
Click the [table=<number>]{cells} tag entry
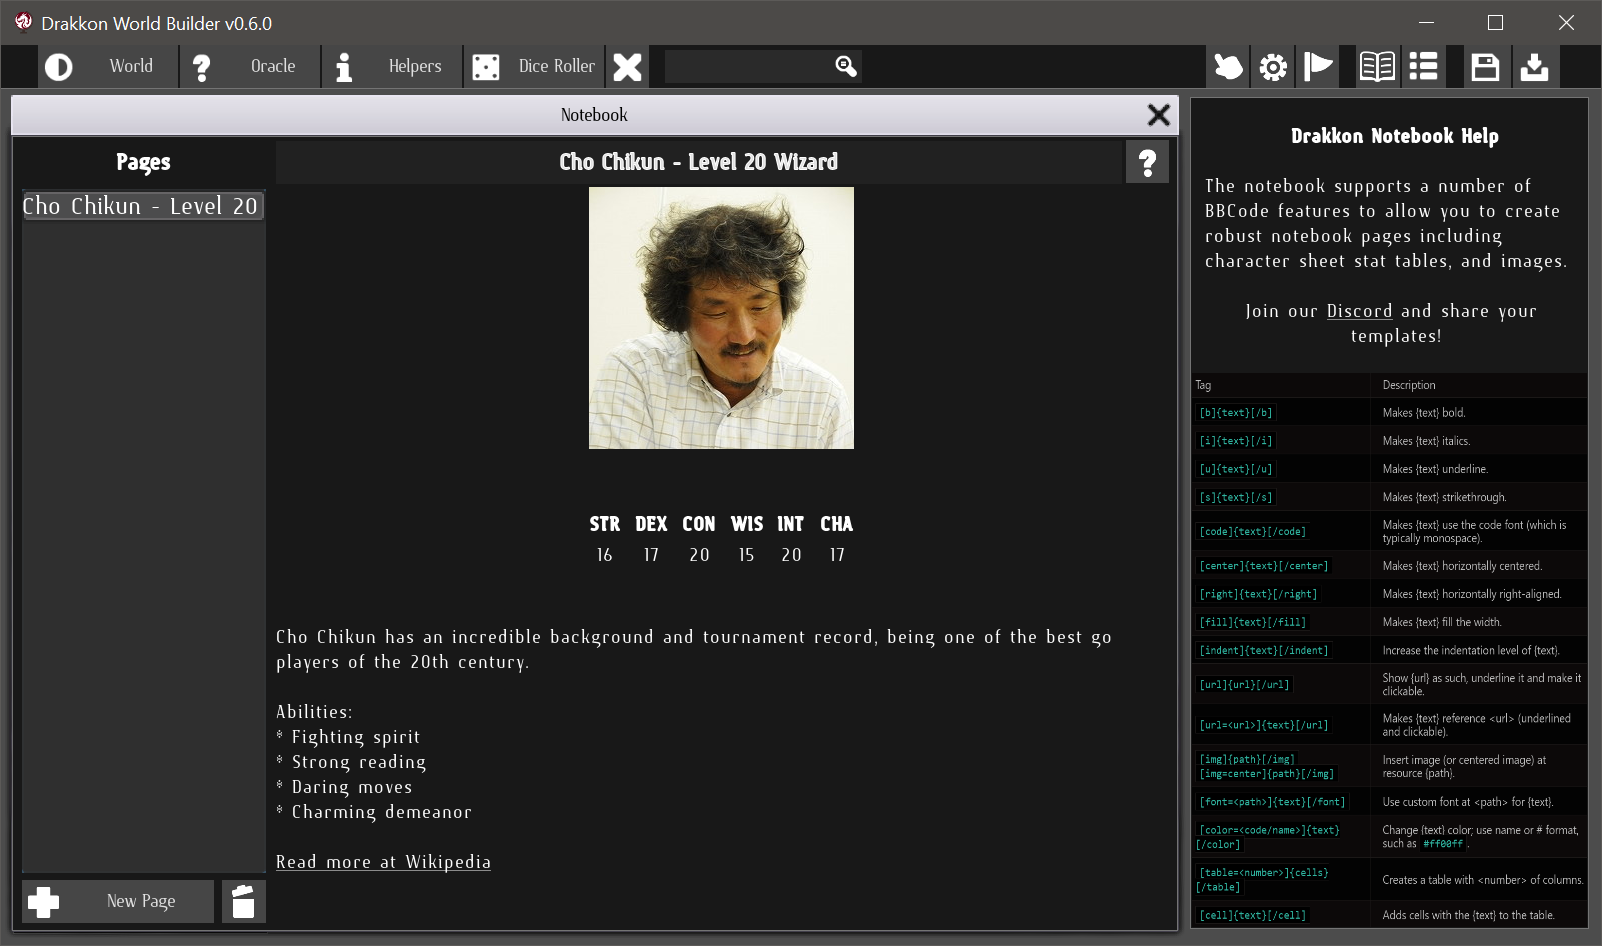click(1263, 872)
